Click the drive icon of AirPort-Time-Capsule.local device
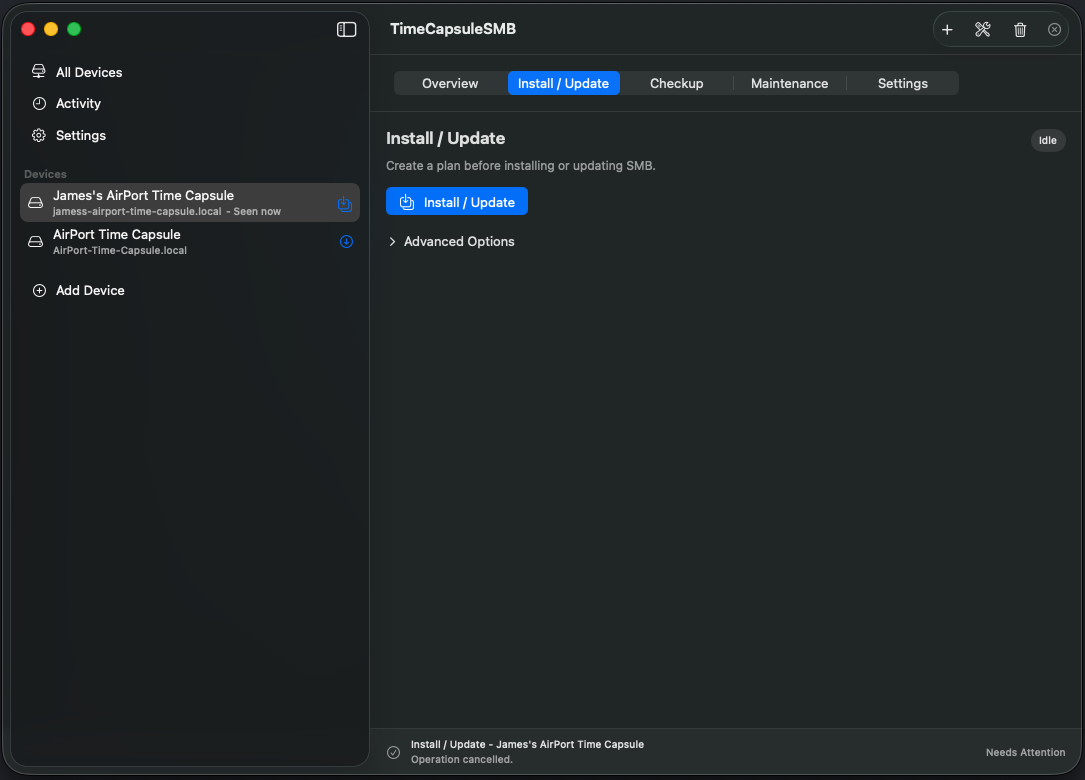The height and width of the screenshot is (780, 1085). 35,242
